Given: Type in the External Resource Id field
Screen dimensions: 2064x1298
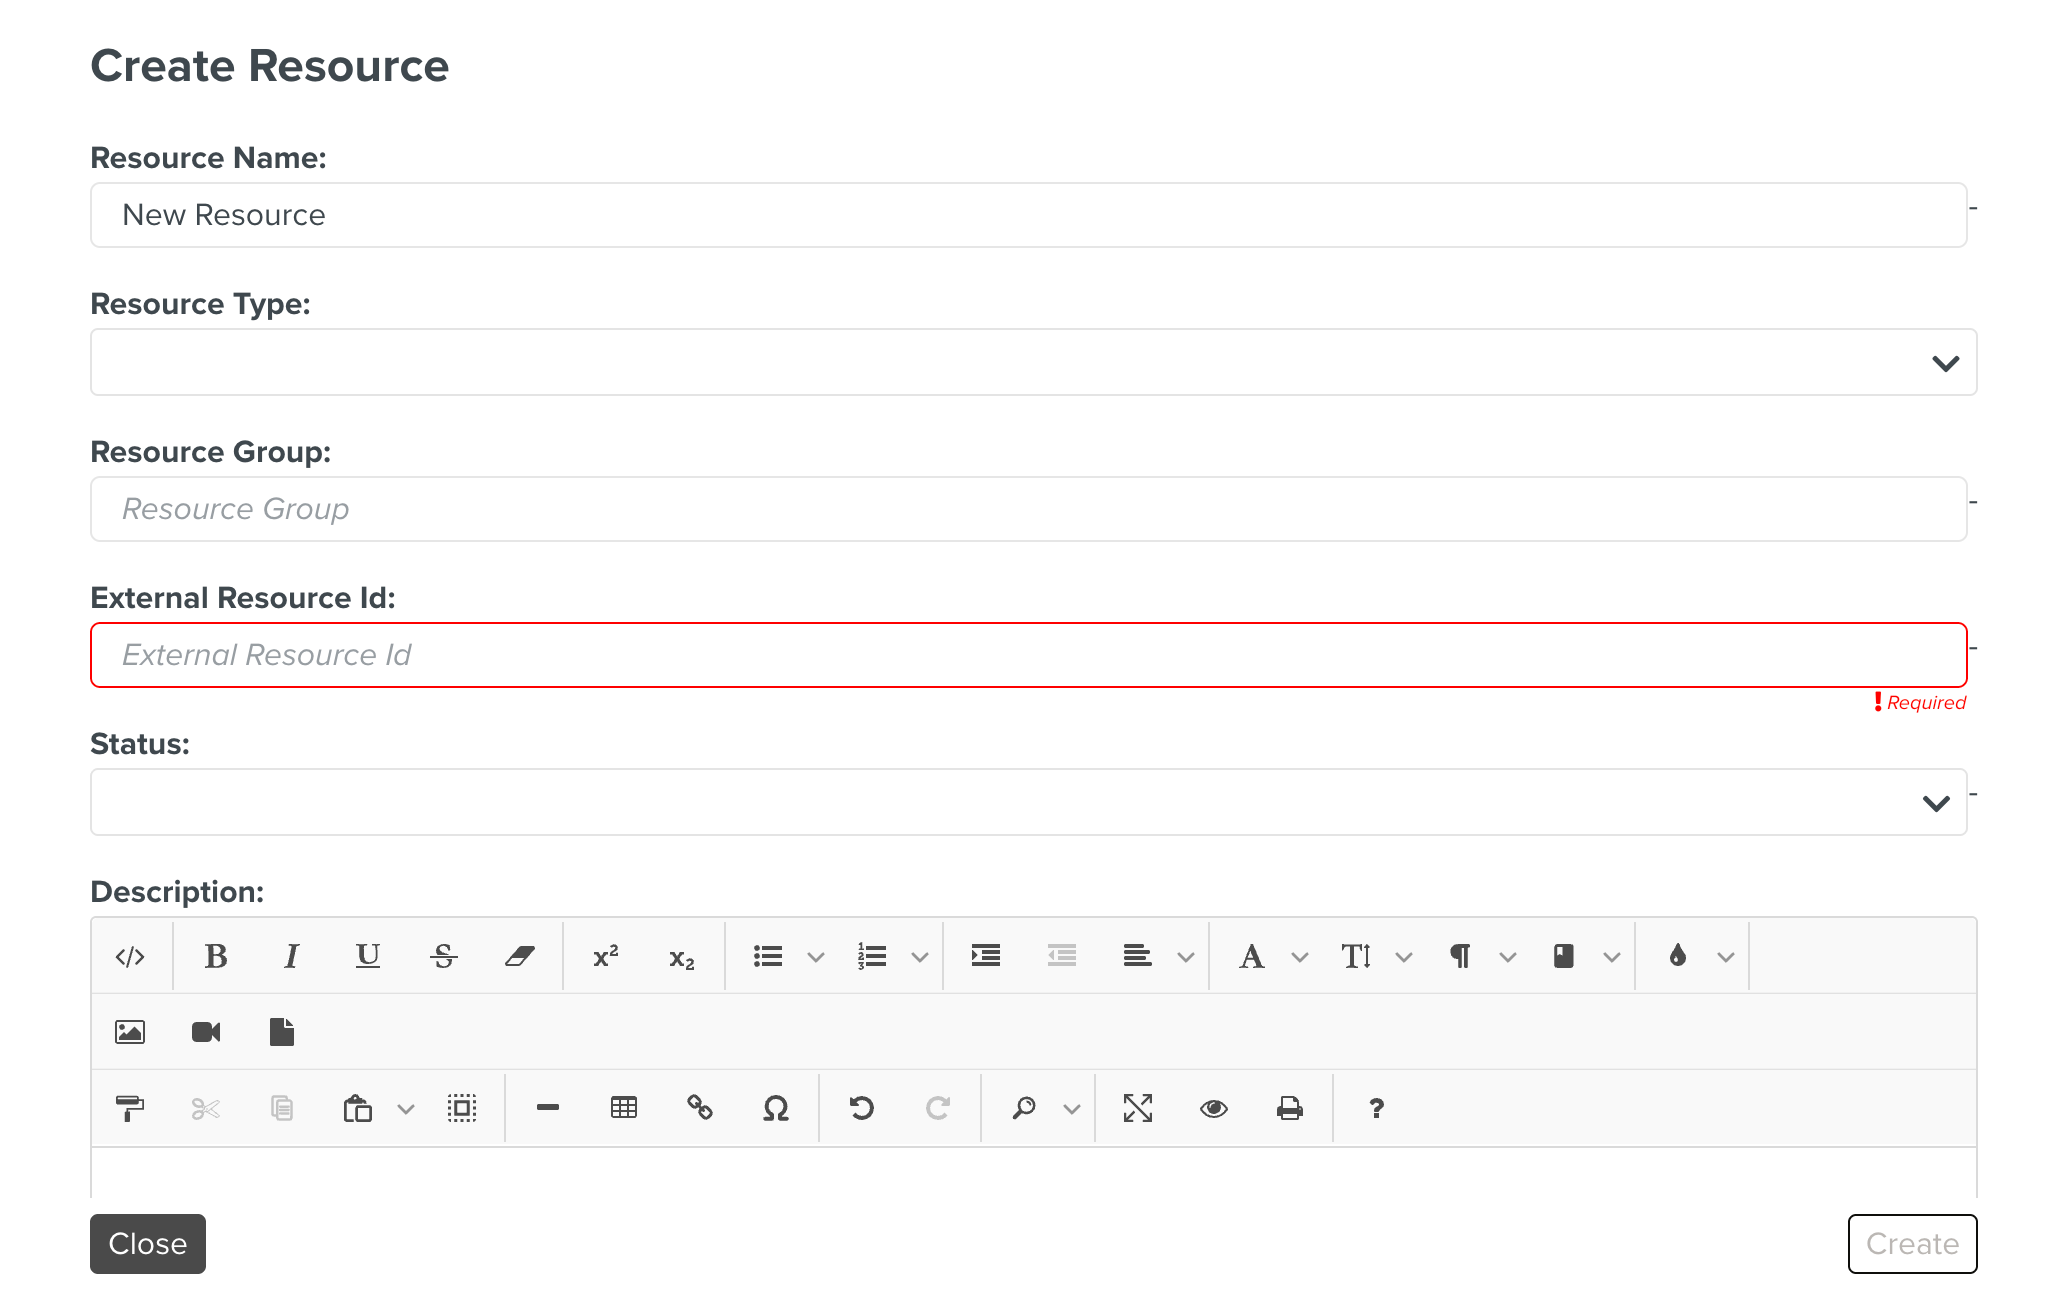Looking at the screenshot, I should click(x=1028, y=654).
